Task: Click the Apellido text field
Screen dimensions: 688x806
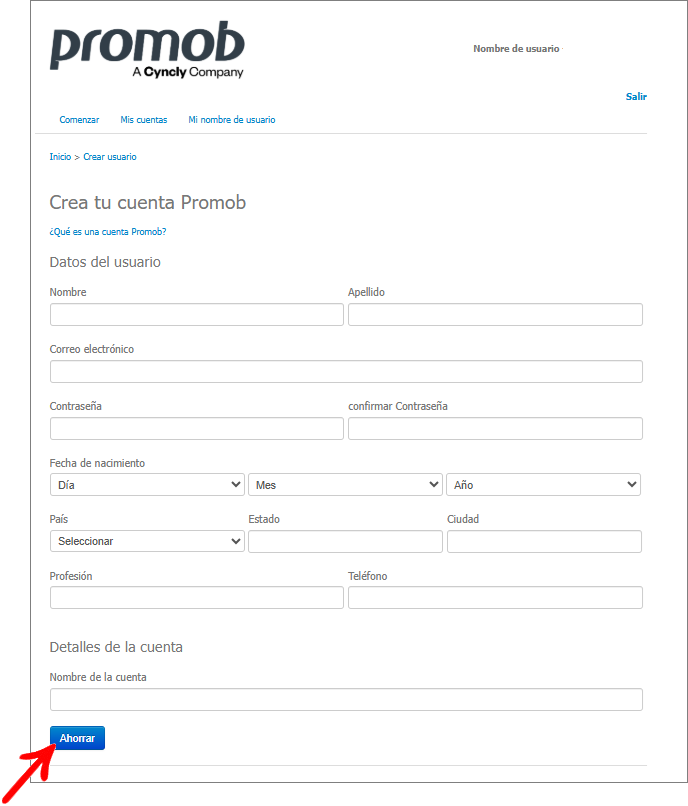Action: (x=495, y=315)
